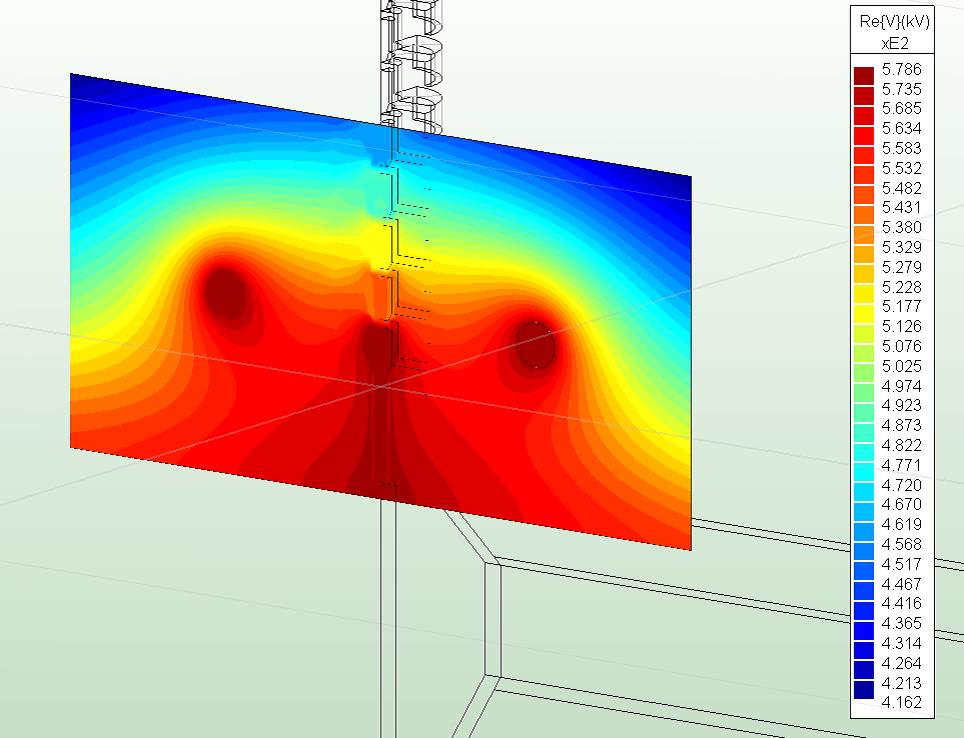
Task: Select the 4.162 minimum legend value
Action: point(901,702)
